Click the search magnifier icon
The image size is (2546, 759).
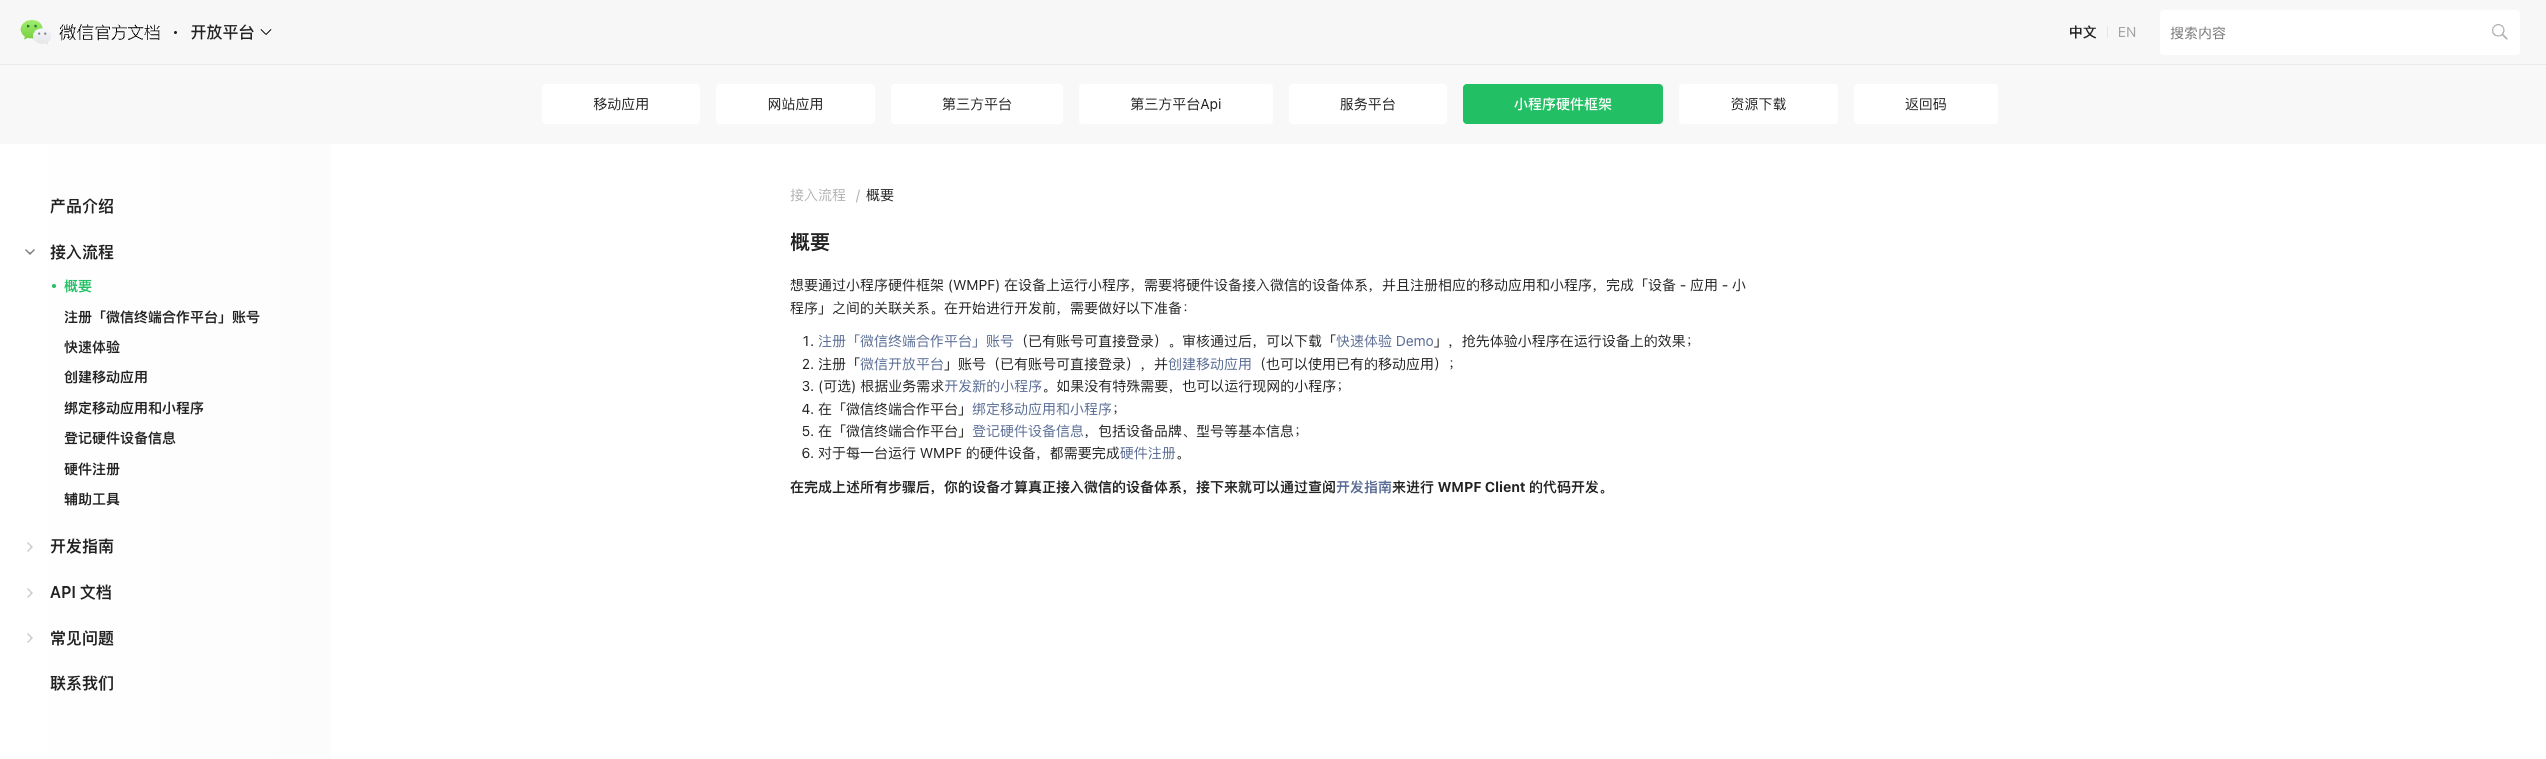[x=2499, y=32]
